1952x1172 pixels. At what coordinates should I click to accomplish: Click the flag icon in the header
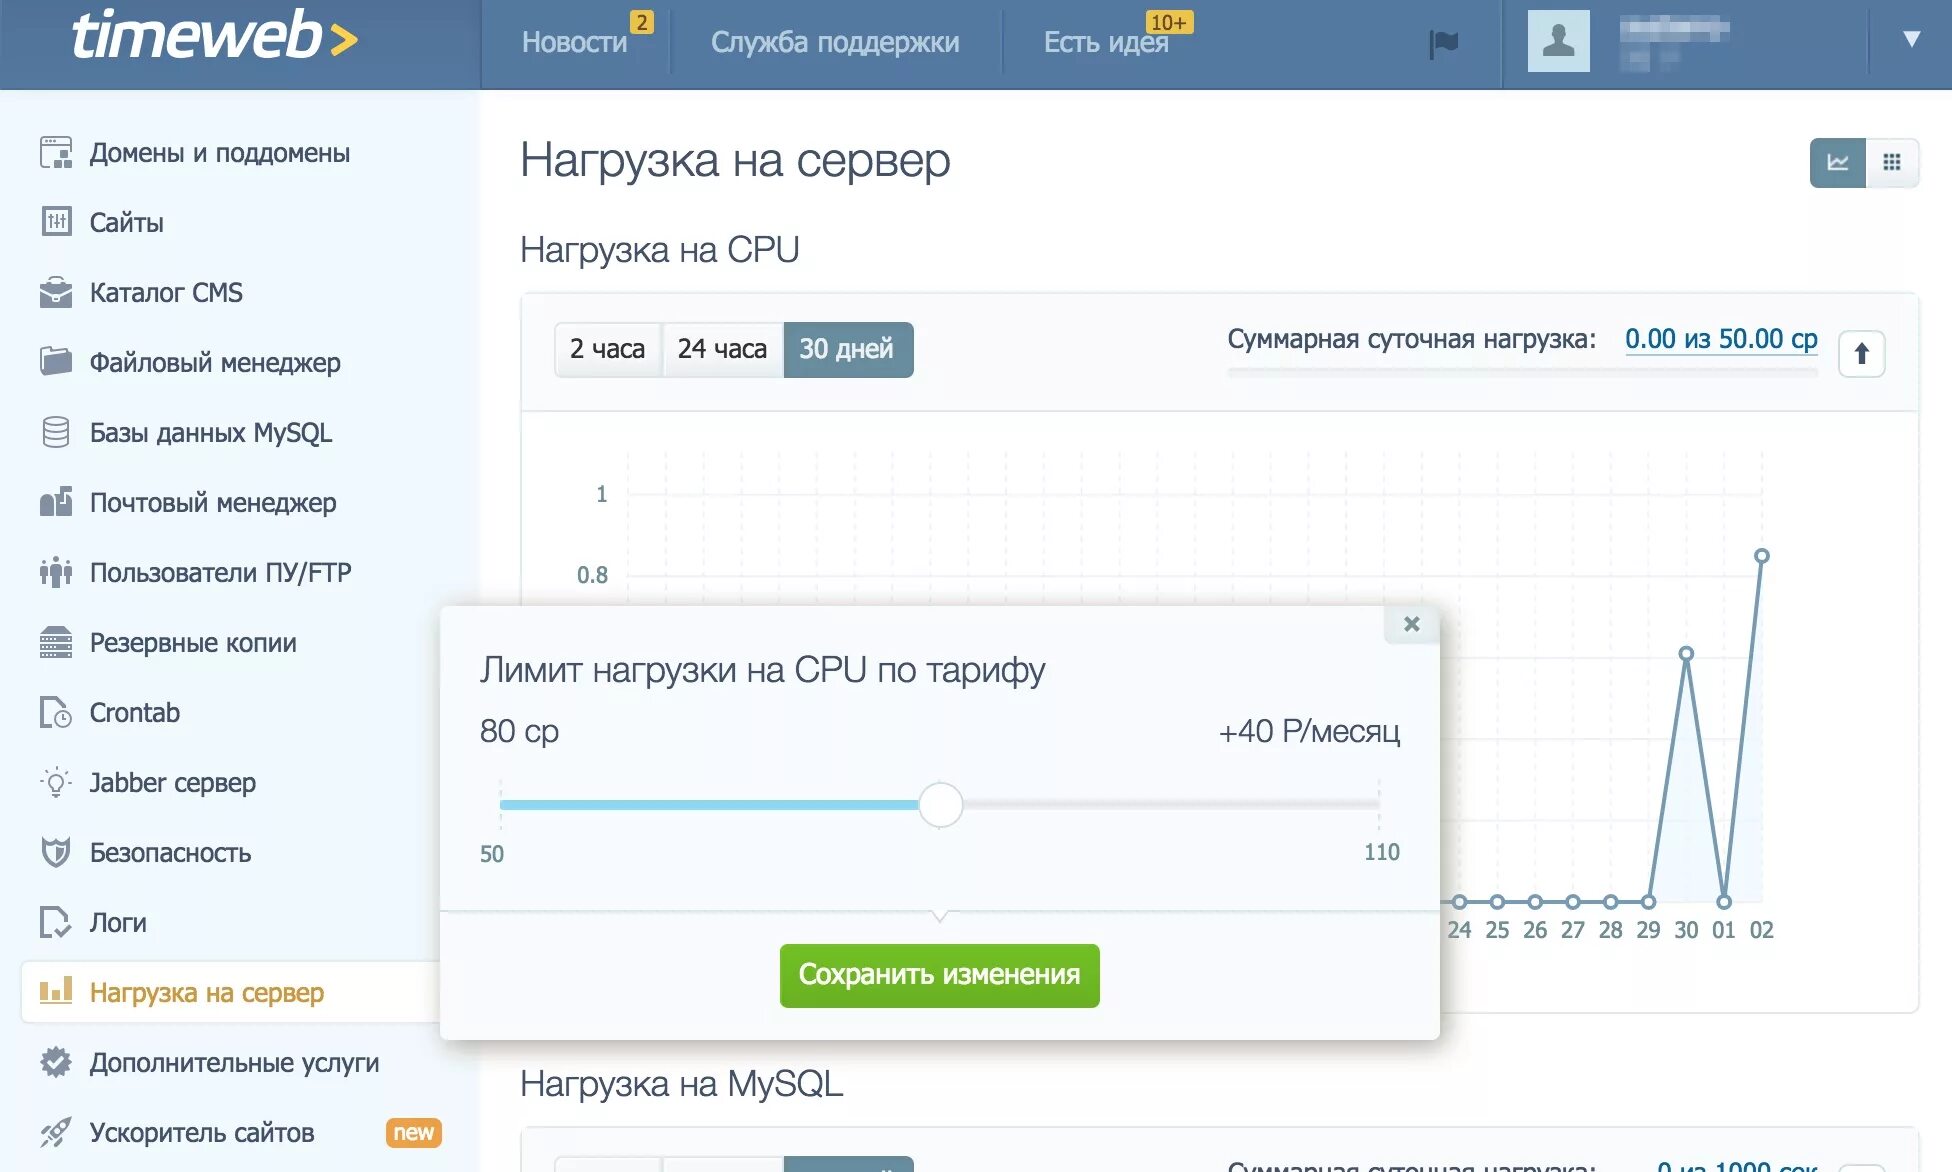click(x=1443, y=44)
